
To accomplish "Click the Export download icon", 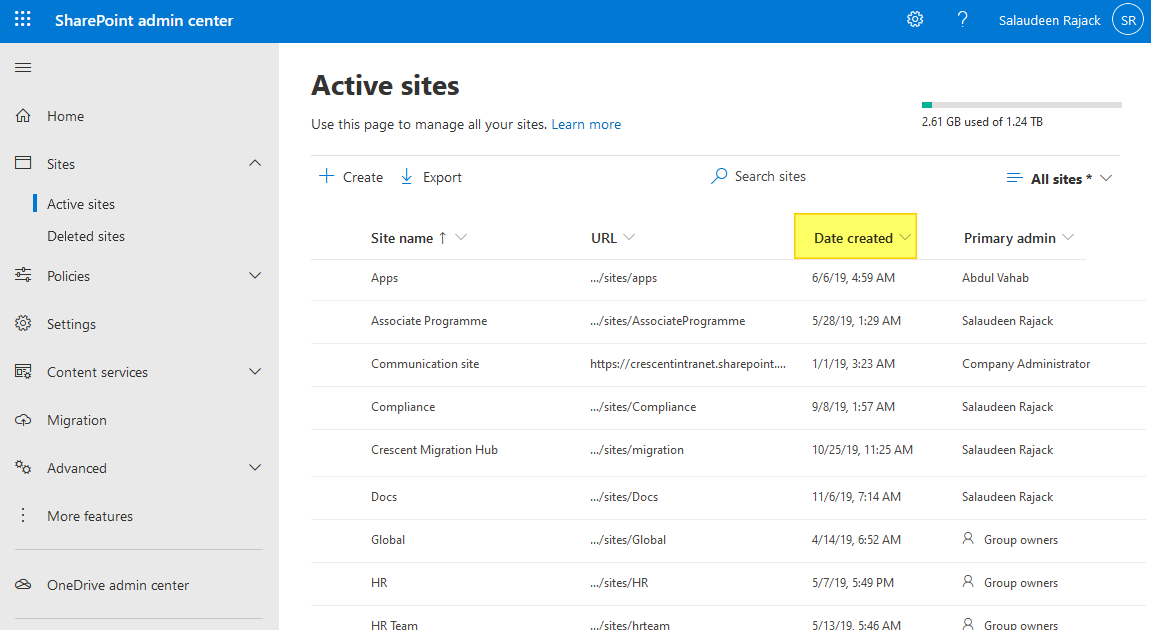I will [406, 176].
